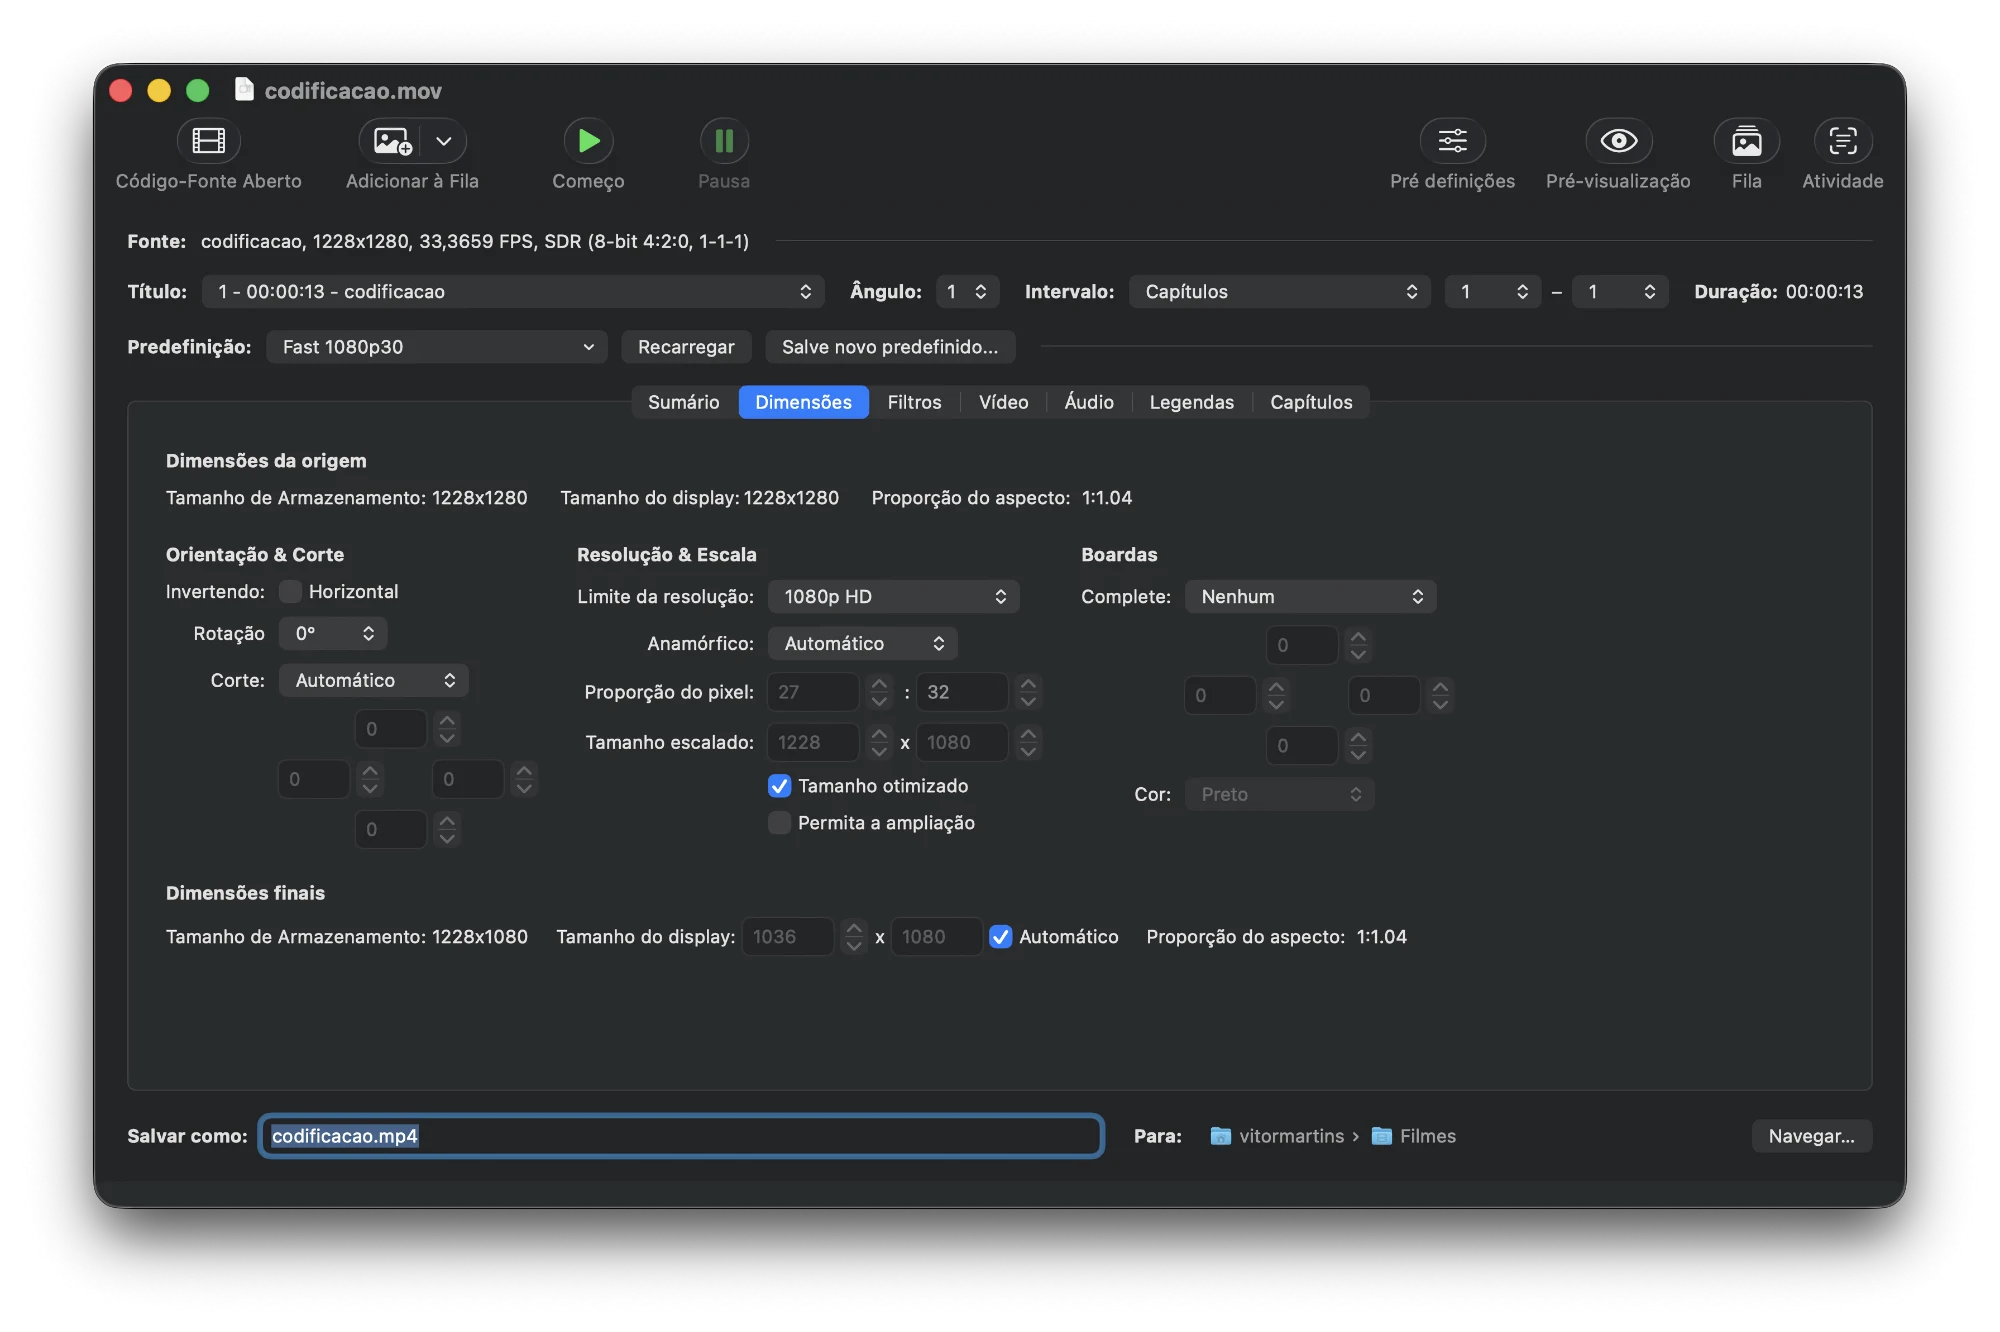The width and height of the screenshot is (2000, 1332).
Task: Open source with Código-Fonte Aberto icon
Action: tap(208, 141)
